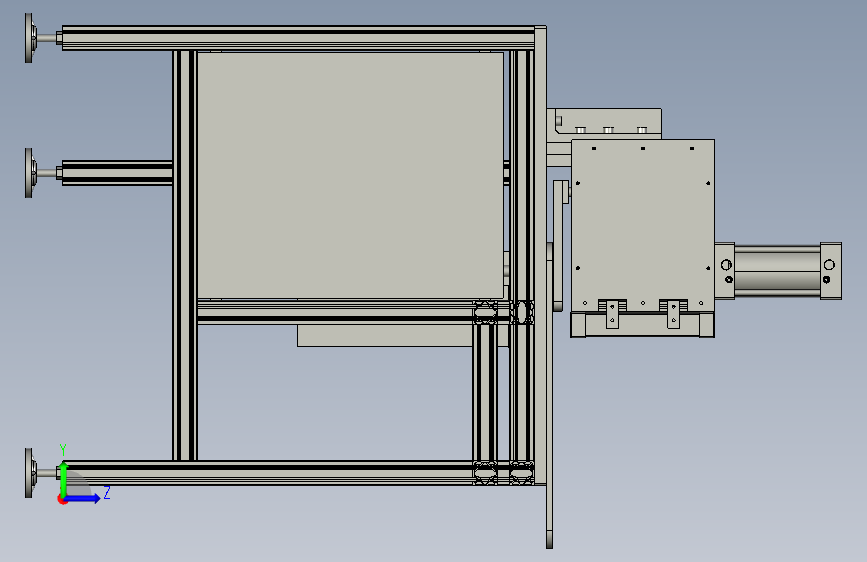Select the middle leveling foot pad
The height and width of the screenshot is (562, 867).
point(29,173)
